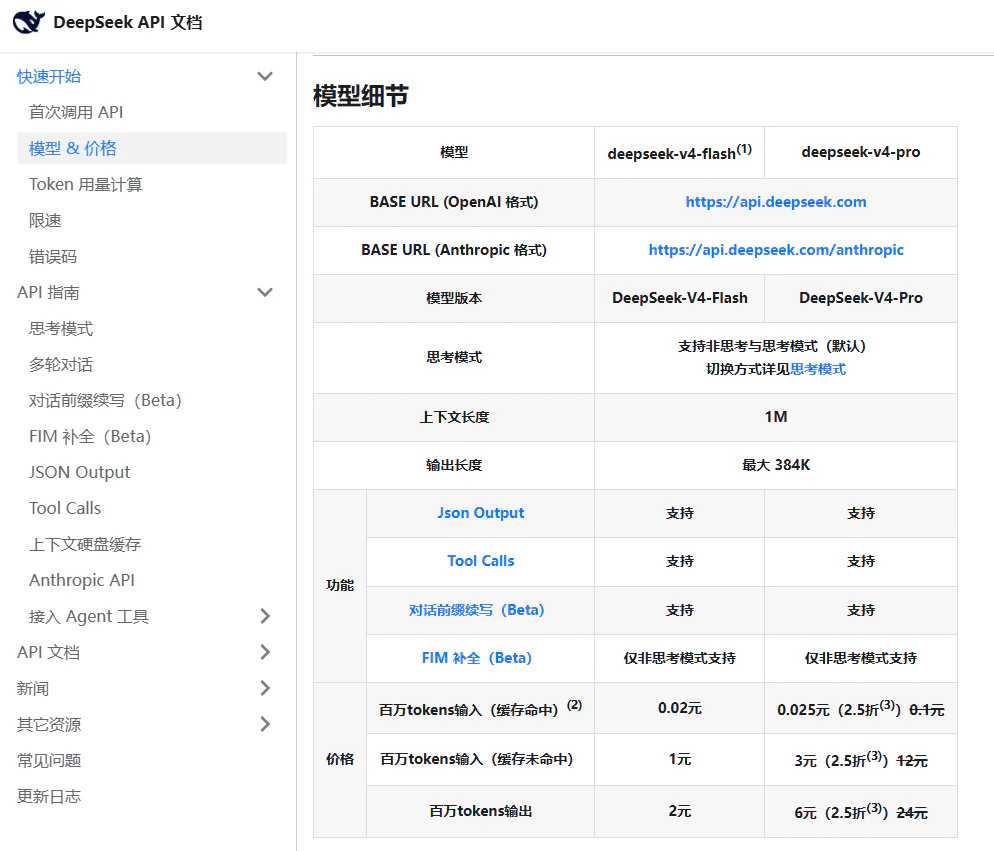Open the 错误码 sidebar item
Viewport: 994px width, 851px height.
pyautogui.click(x=53, y=257)
